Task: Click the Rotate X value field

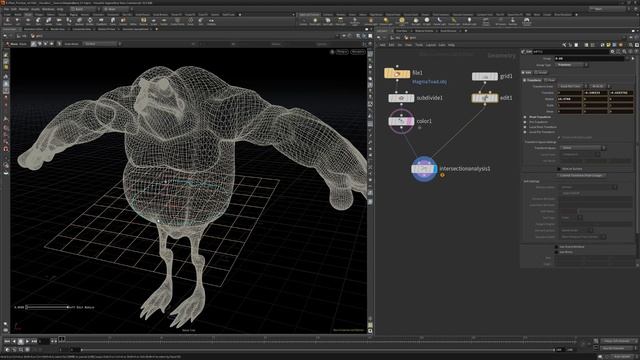Action: tap(569, 99)
